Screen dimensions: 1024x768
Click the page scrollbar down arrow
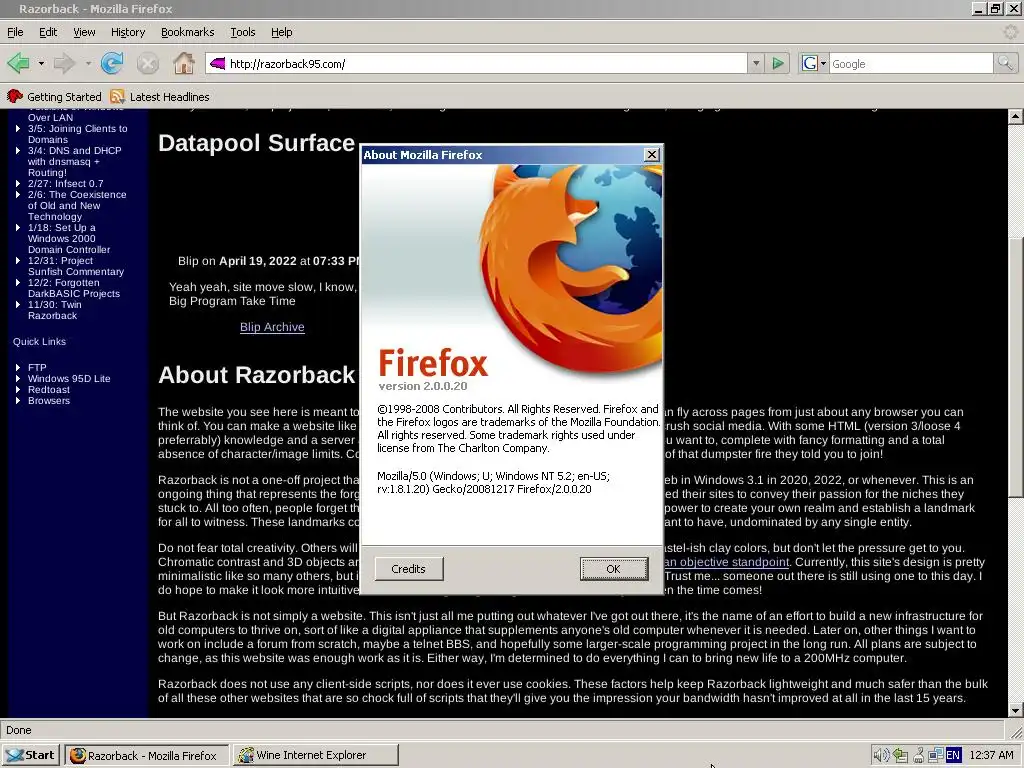point(1015,711)
